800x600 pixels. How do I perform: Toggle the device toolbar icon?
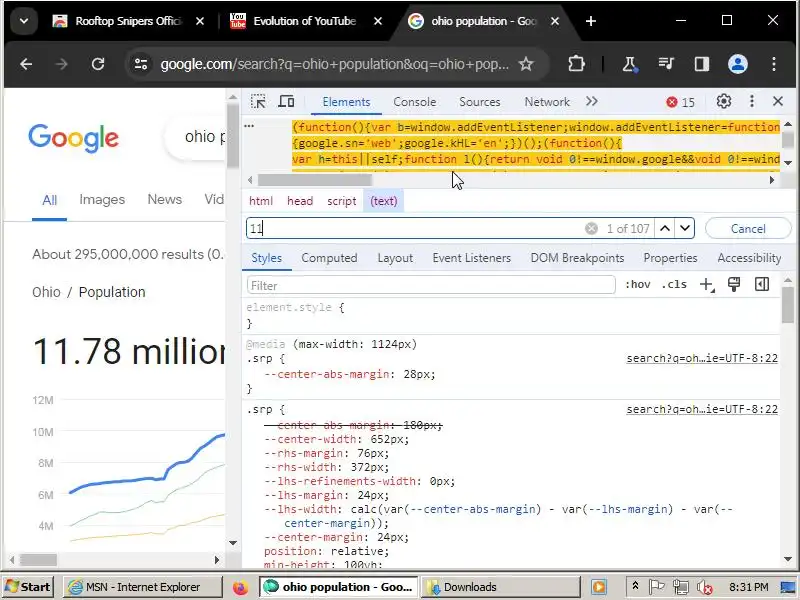click(x=286, y=102)
